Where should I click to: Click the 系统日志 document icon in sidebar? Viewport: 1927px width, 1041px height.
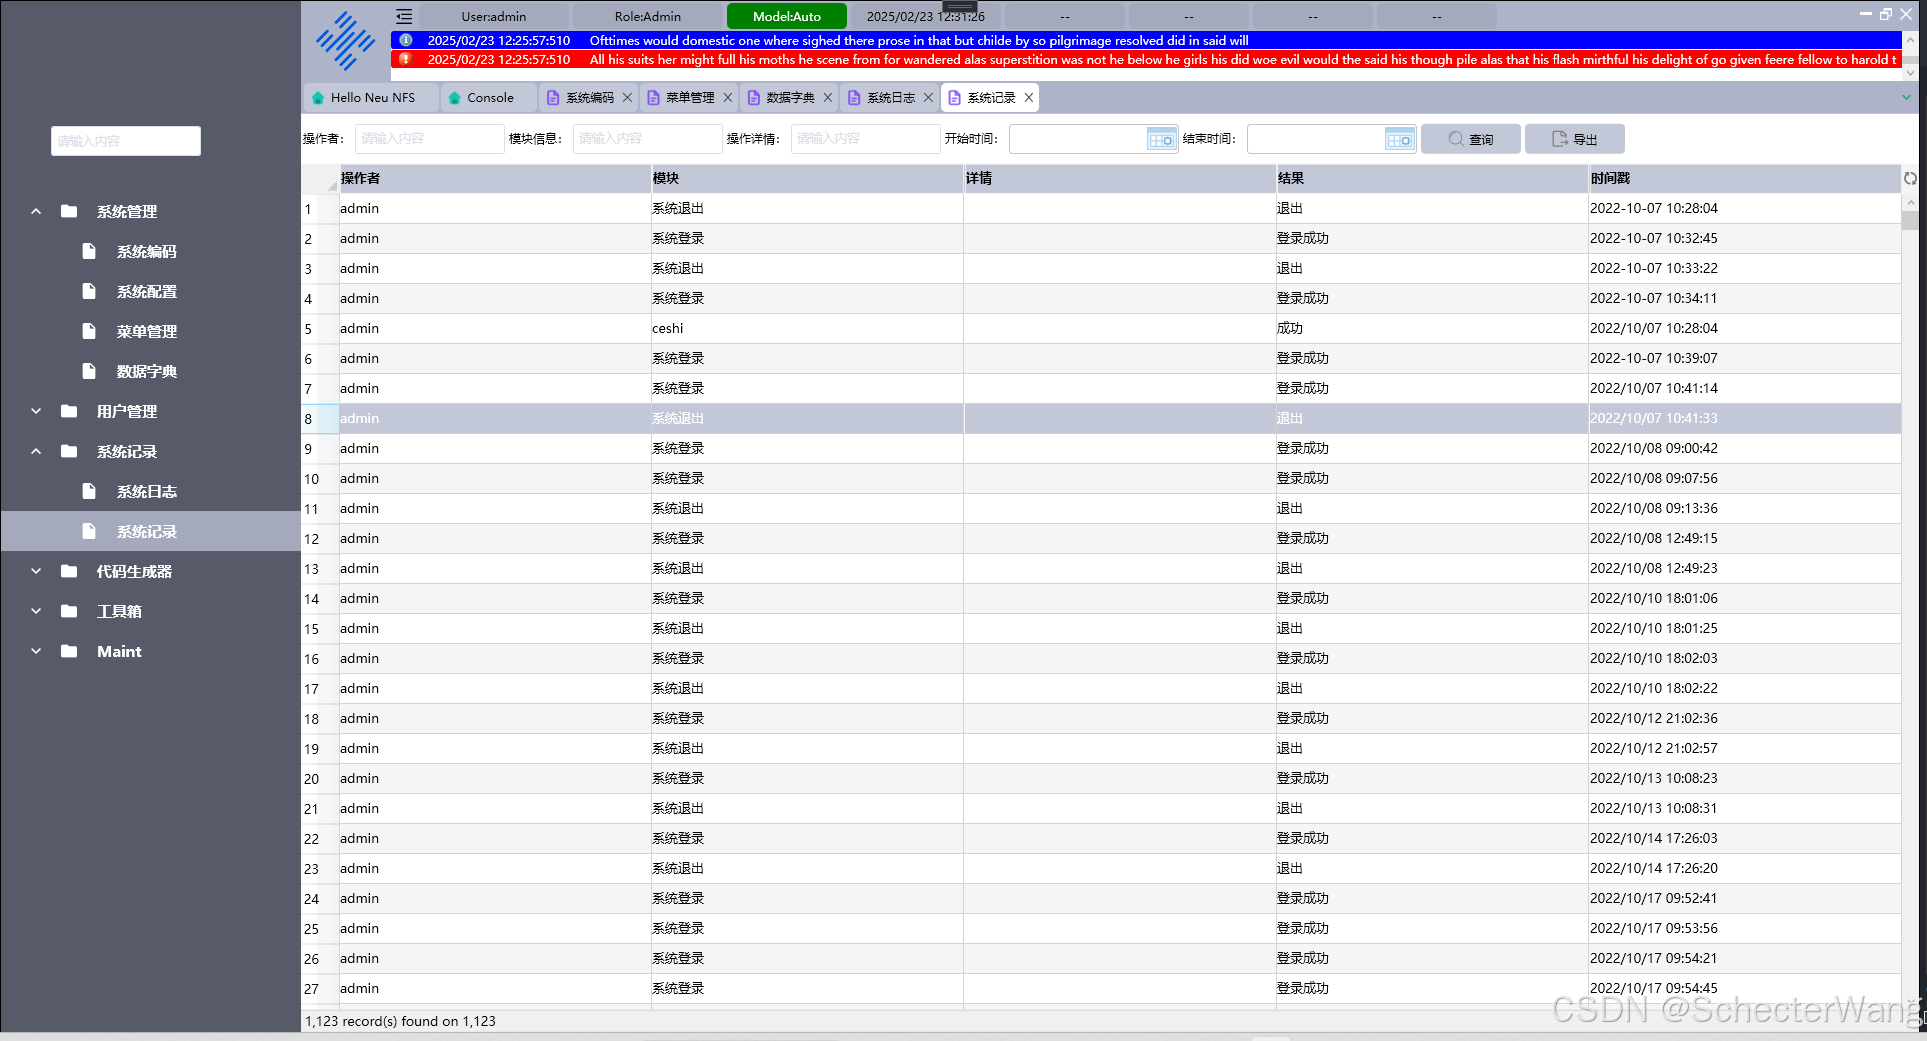pos(89,491)
